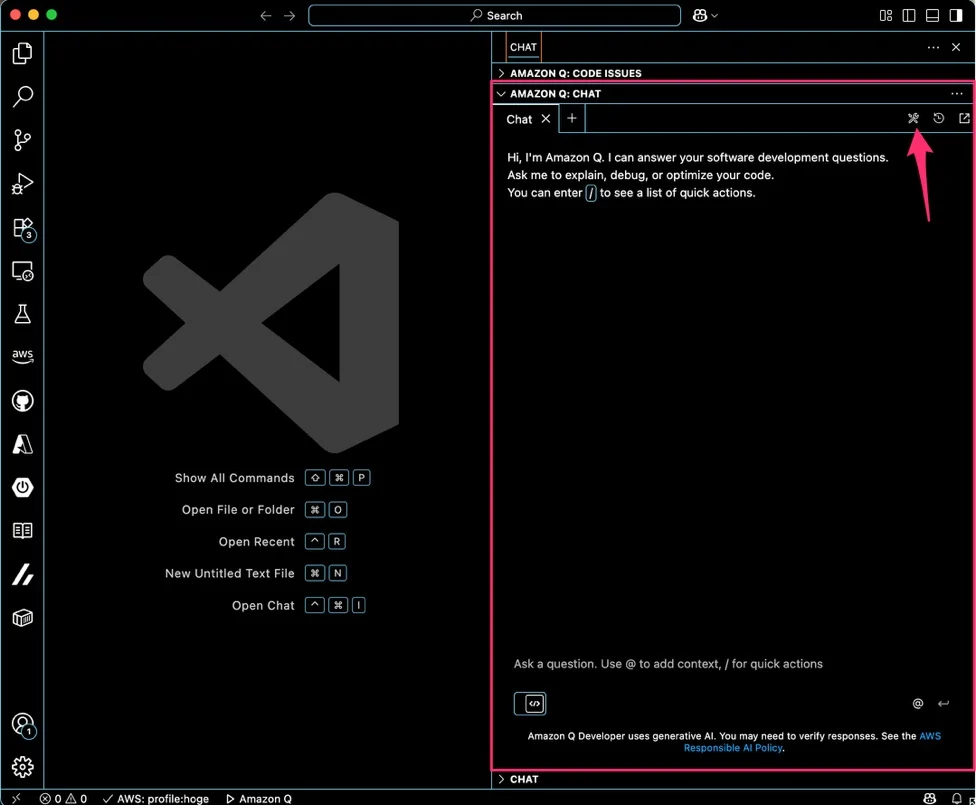Open the Azure view in the activity bar
The width and height of the screenshot is (976, 805).
[22, 444]
